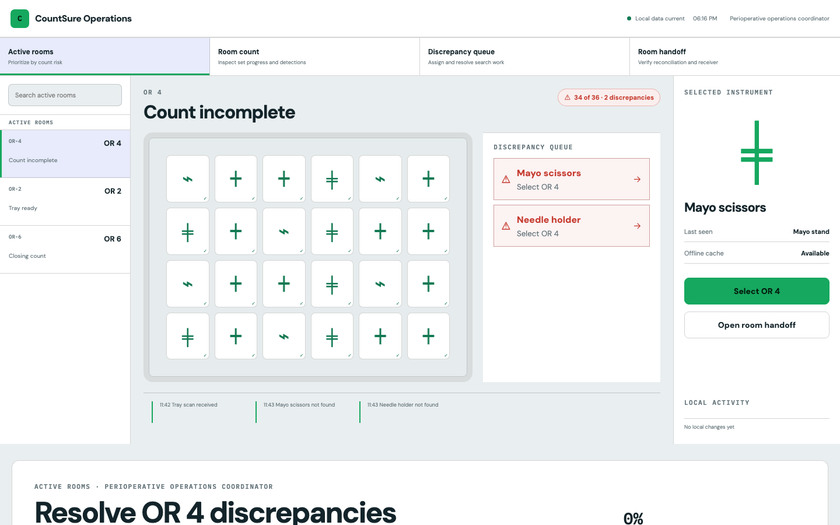Select the bottom-row fourth-column double-bar tray tile
Viewport: 840px width, 525px height.
pyautogui.click(x=332, y=336)
